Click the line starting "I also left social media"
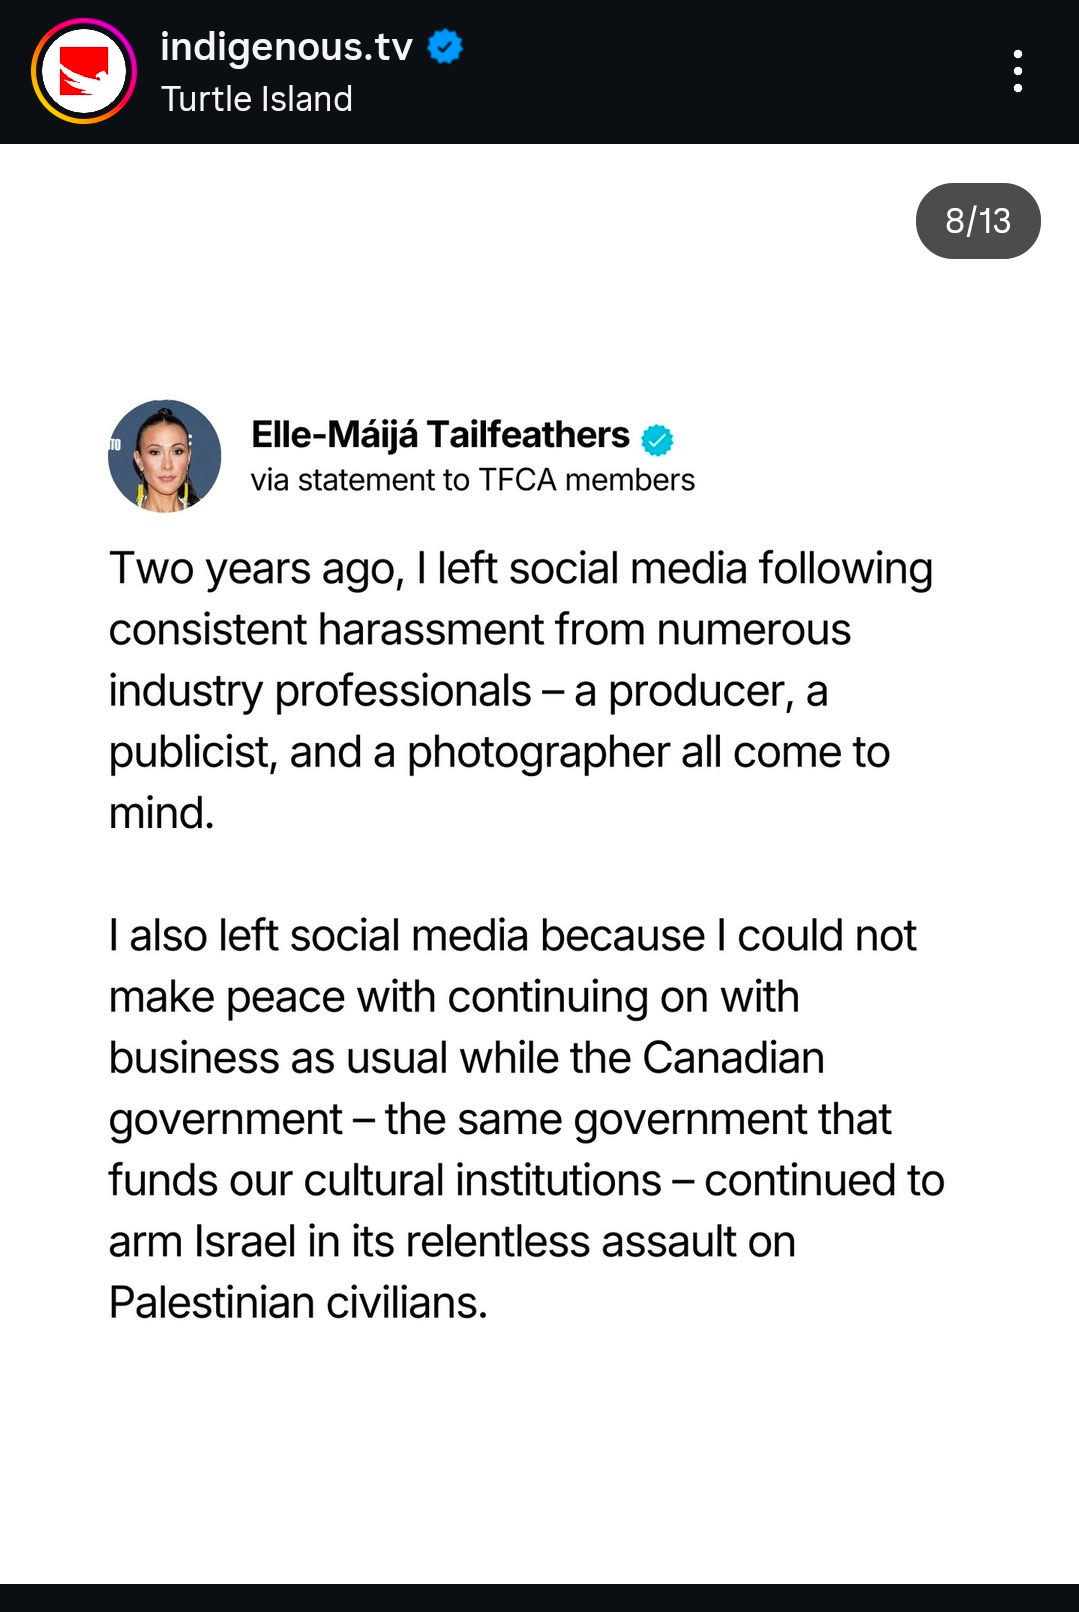The image size is (1079, 1612). [512, 936]
